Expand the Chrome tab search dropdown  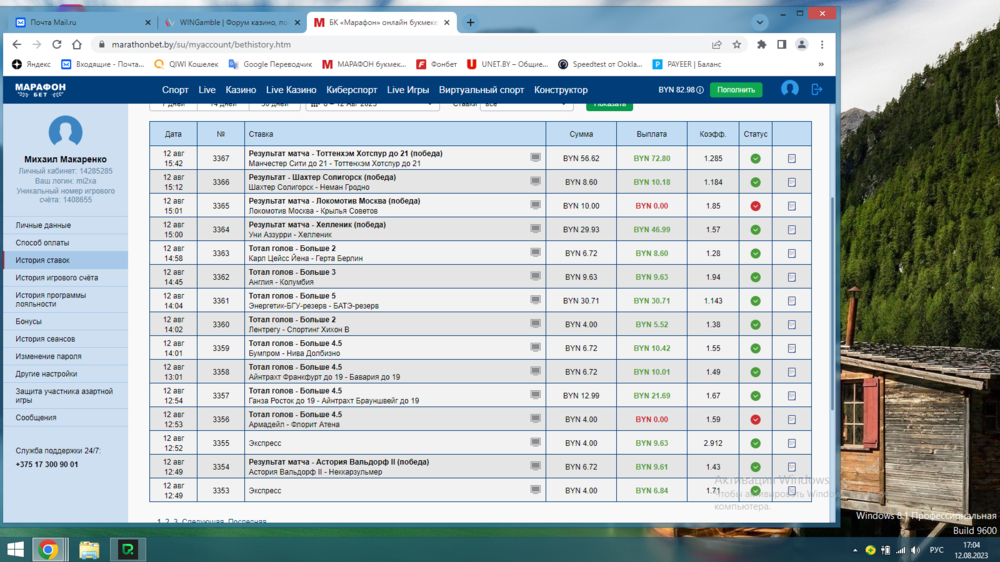coord(761,21)
